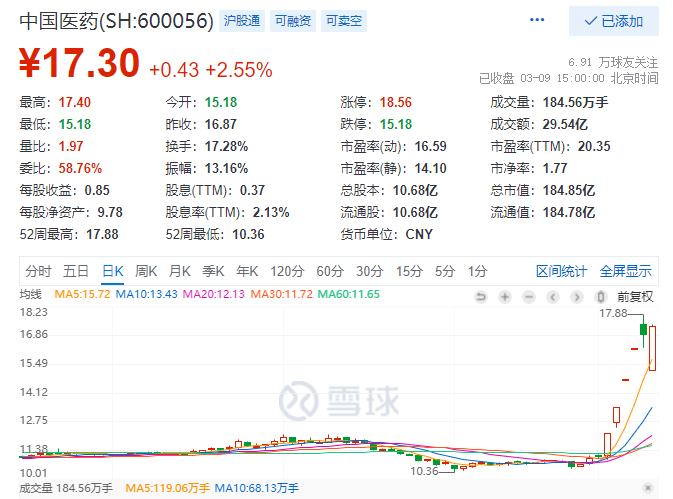Switch to the 5分 chart tab
This screenshot has height=499, width=673.
[x=445, y=271]
